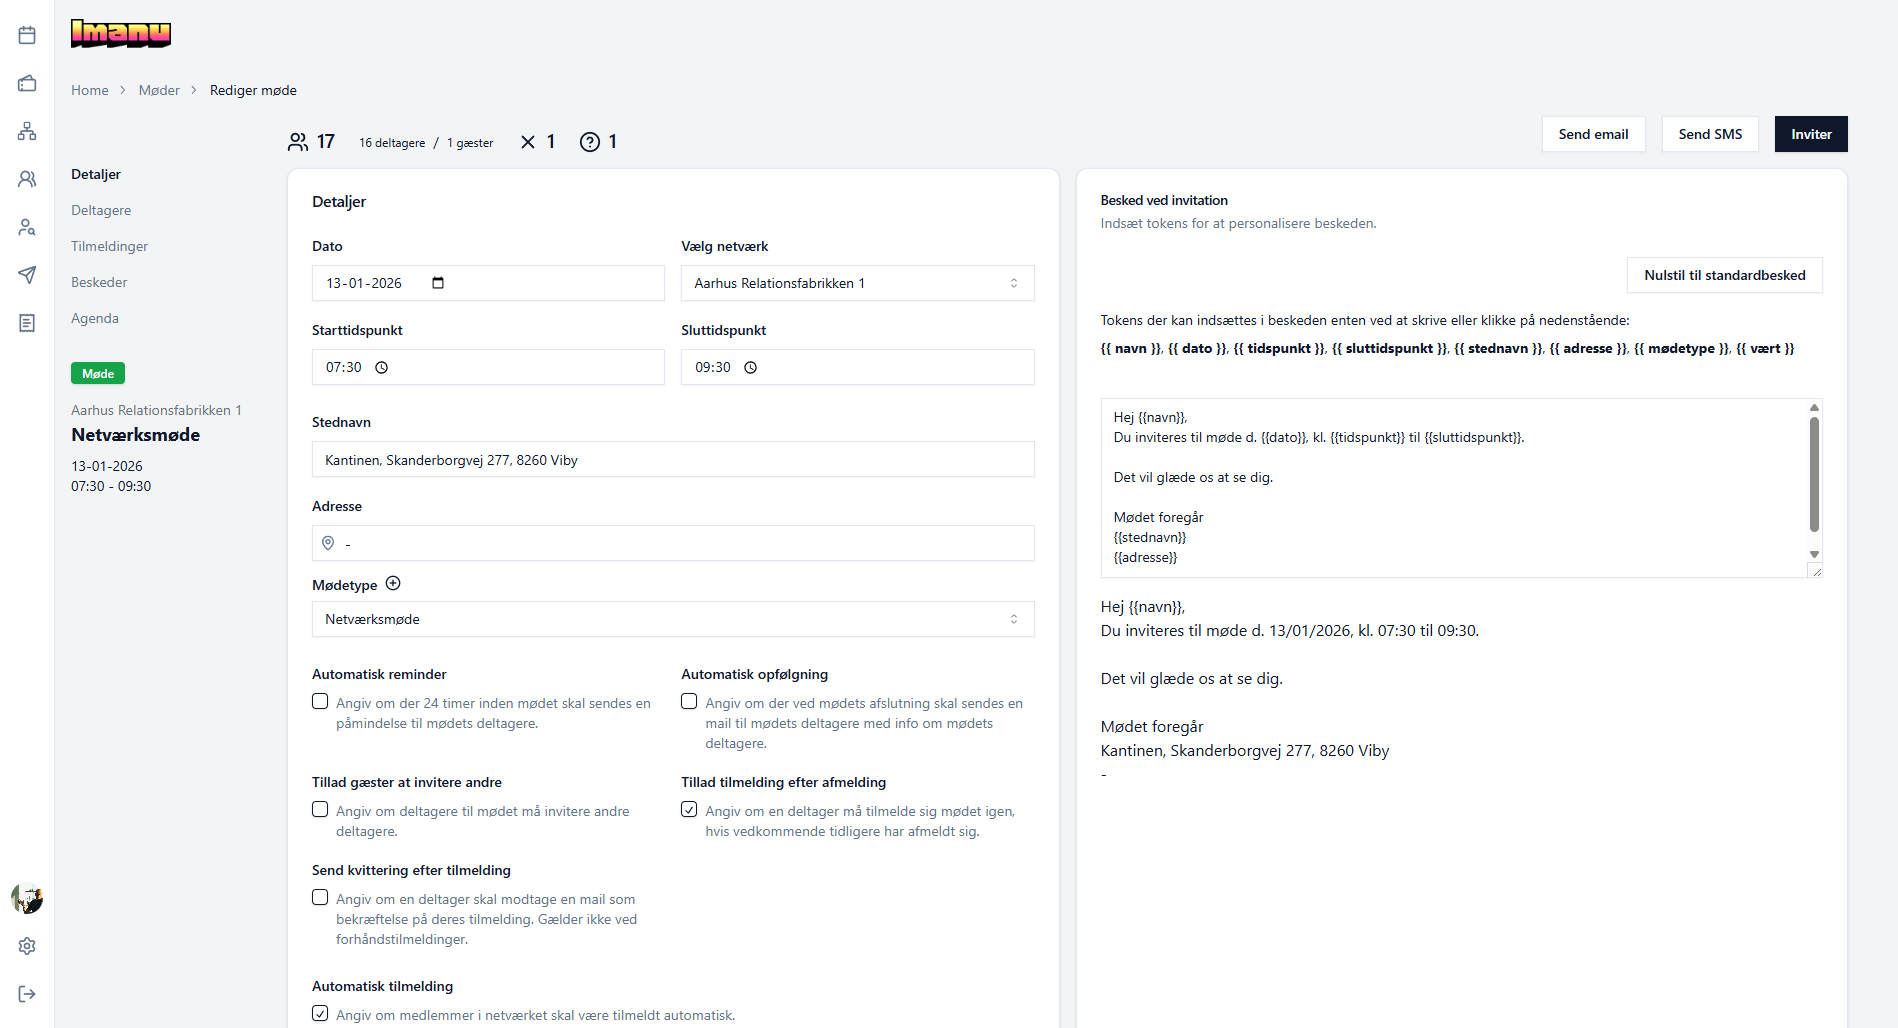Switch to the Deltagere section

pyautogui.click(x=101, y=210)
